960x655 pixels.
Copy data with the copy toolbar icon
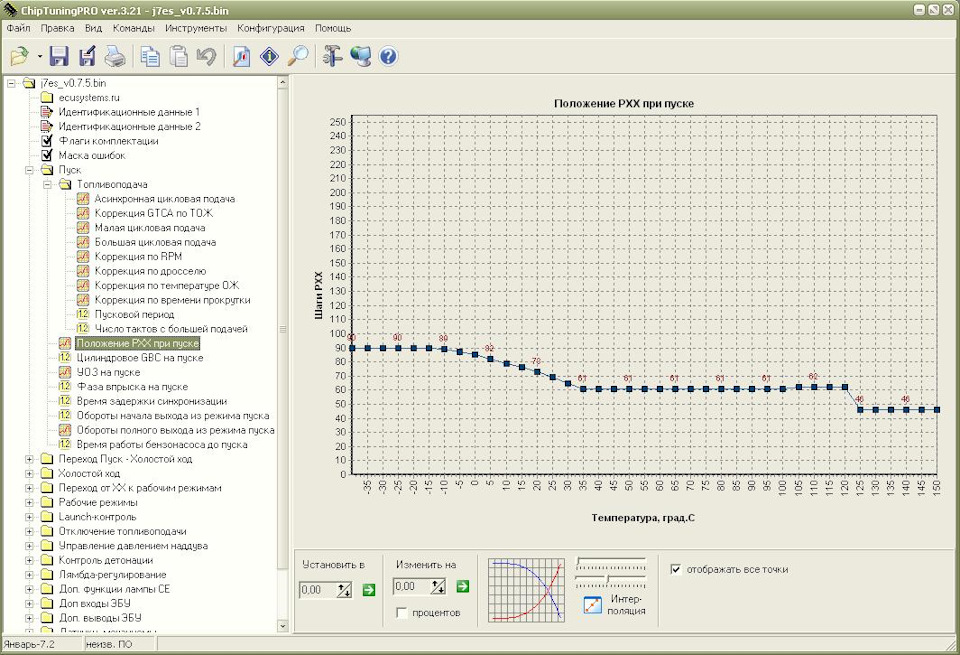(149, 56)
